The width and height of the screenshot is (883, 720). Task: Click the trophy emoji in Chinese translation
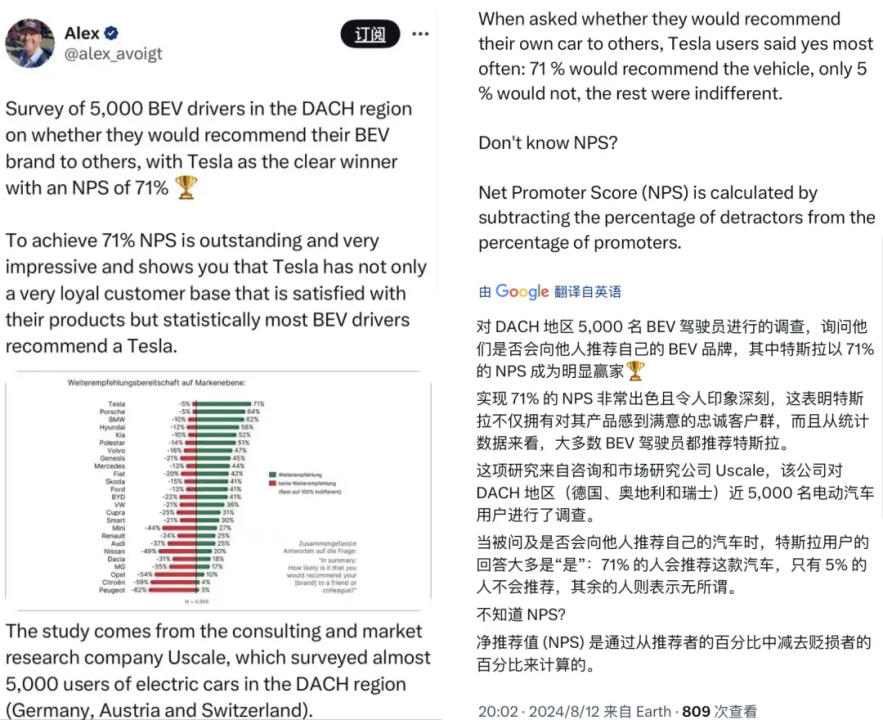coord(635,371)
